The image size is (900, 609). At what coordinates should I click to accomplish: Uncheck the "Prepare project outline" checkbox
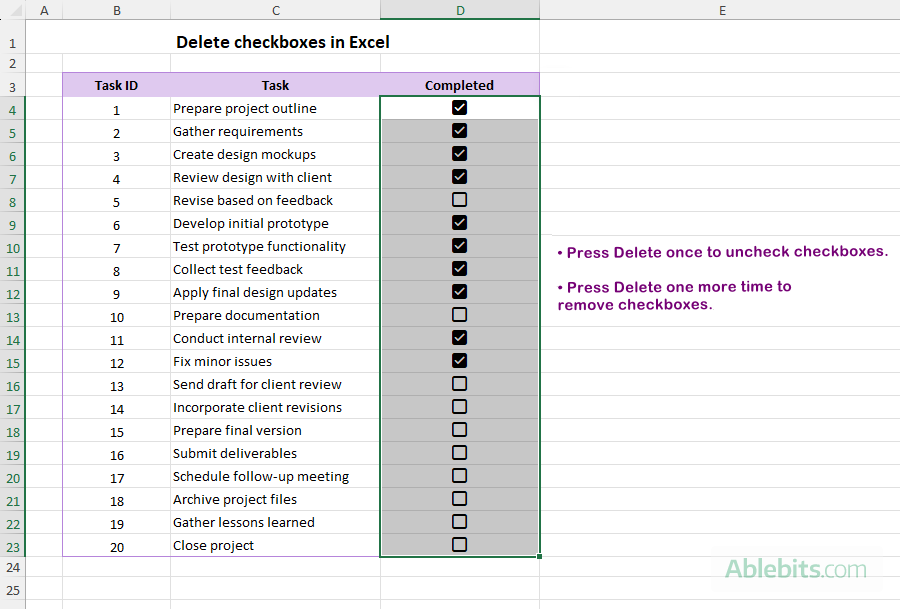tap(459, 107)
